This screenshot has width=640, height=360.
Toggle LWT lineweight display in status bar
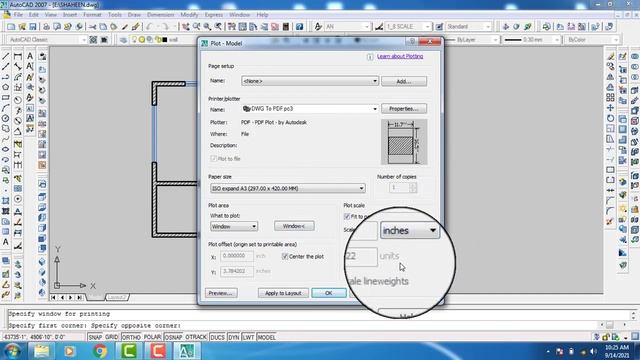(x=248, y=337)
